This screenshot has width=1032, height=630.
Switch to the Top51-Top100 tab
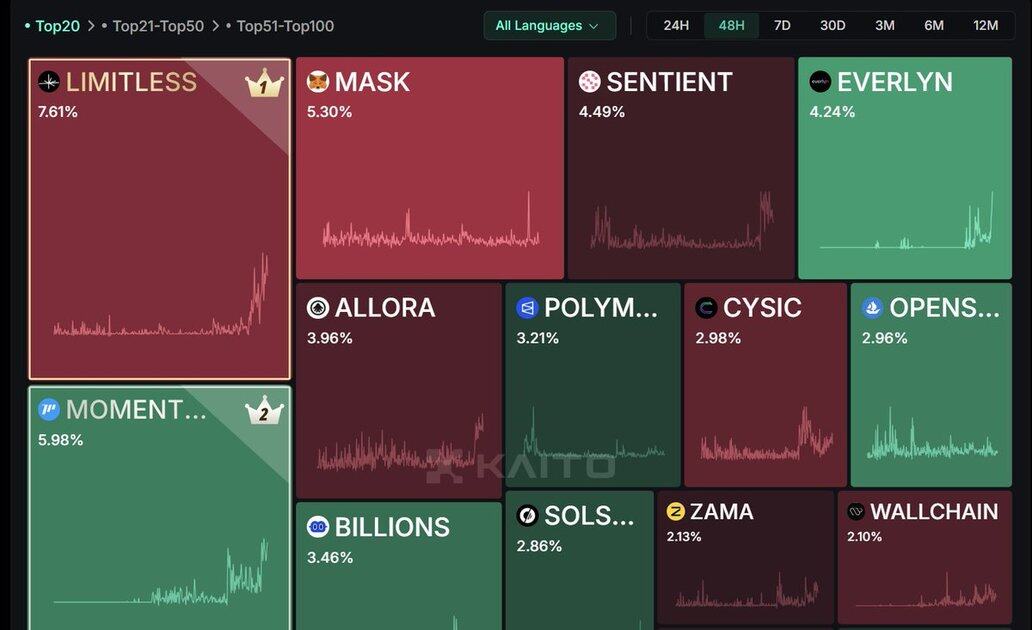click(285, 26)
